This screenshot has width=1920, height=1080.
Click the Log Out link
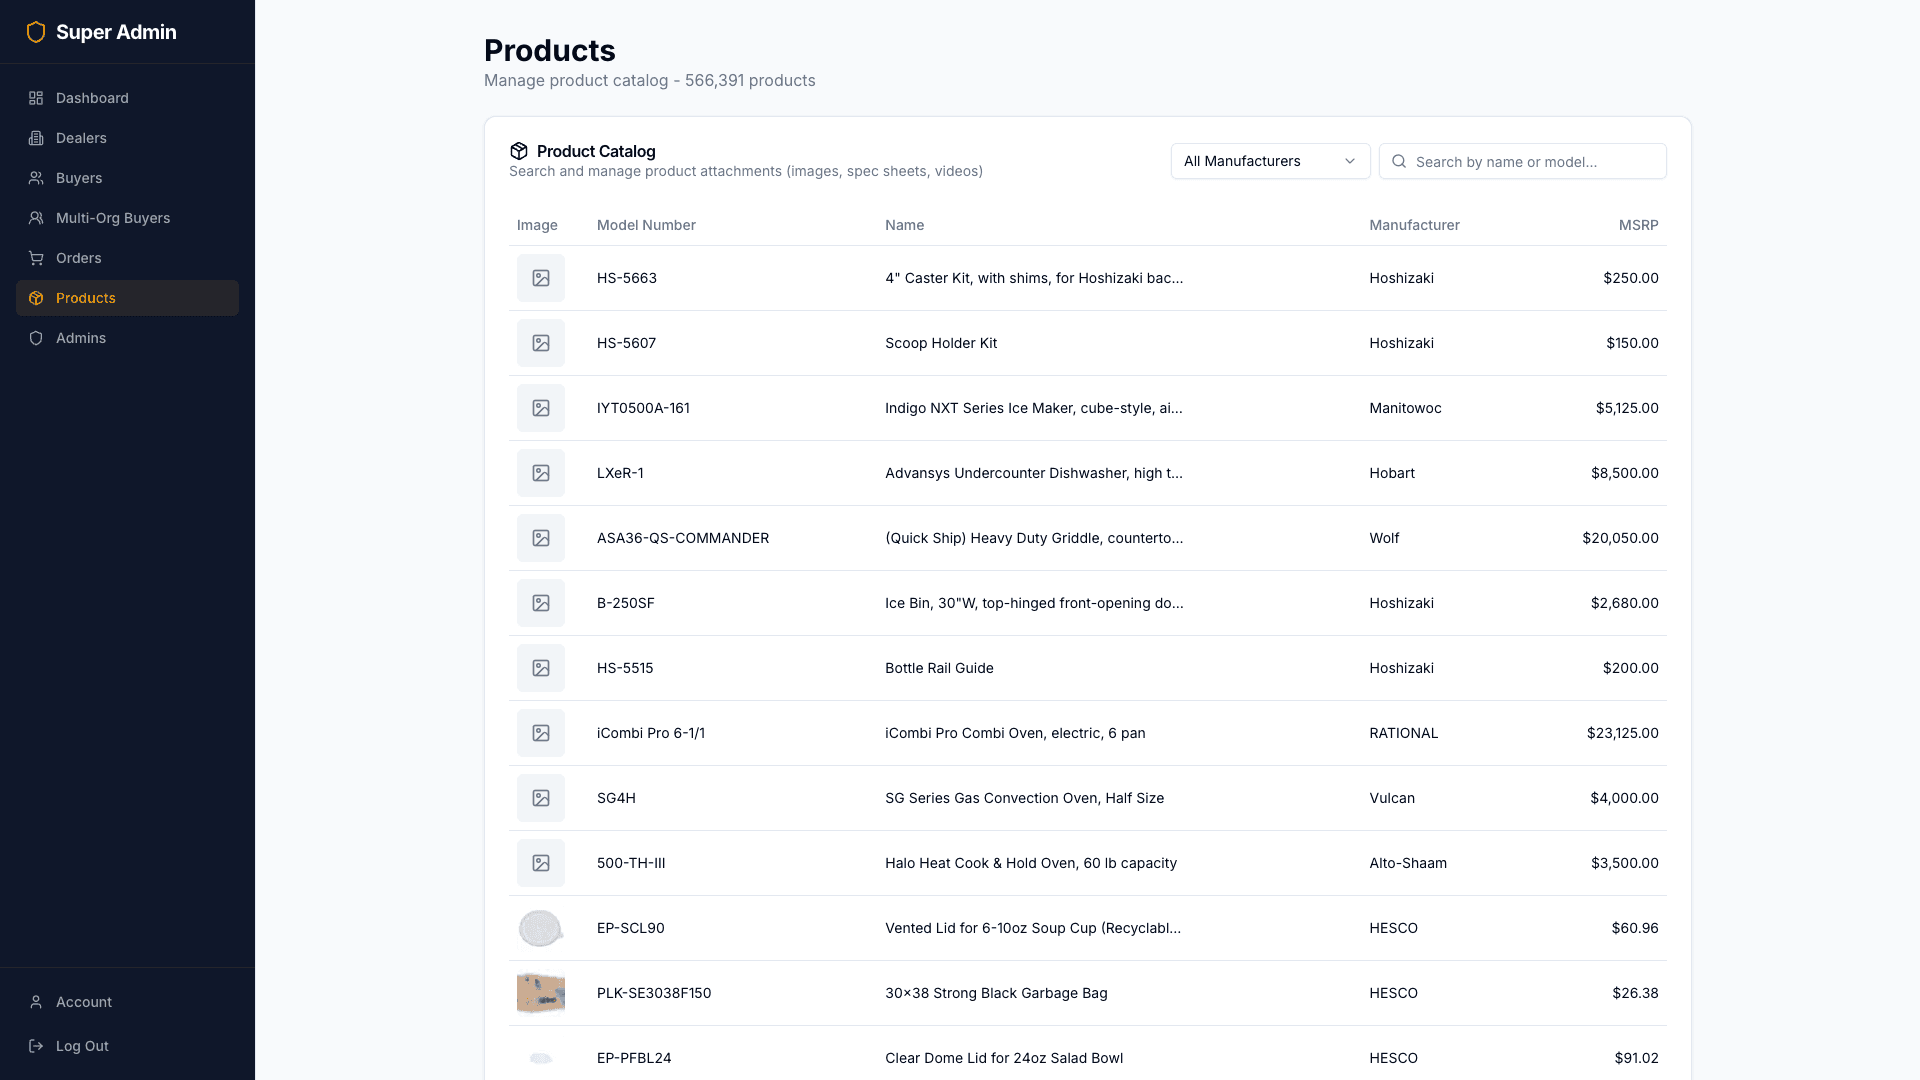pos(127,1046)
